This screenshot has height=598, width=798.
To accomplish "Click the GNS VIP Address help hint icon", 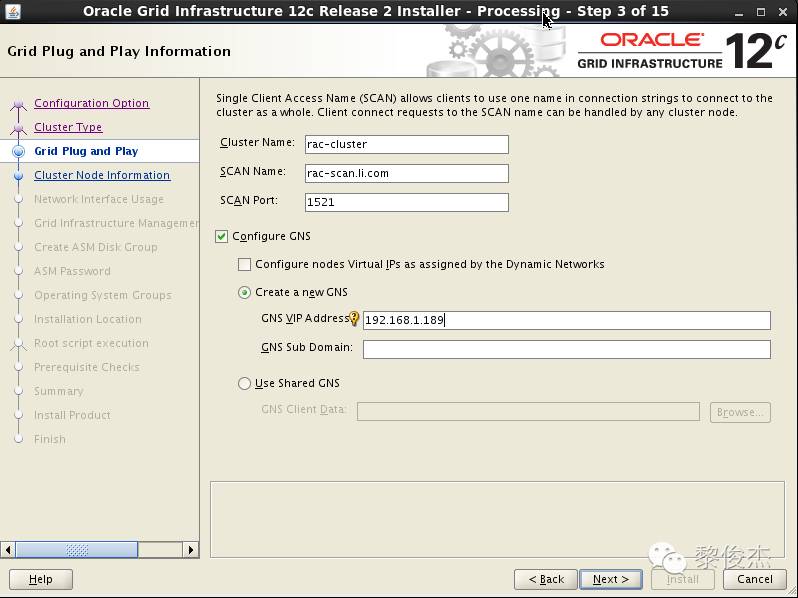I will click(x=354, y=319).
